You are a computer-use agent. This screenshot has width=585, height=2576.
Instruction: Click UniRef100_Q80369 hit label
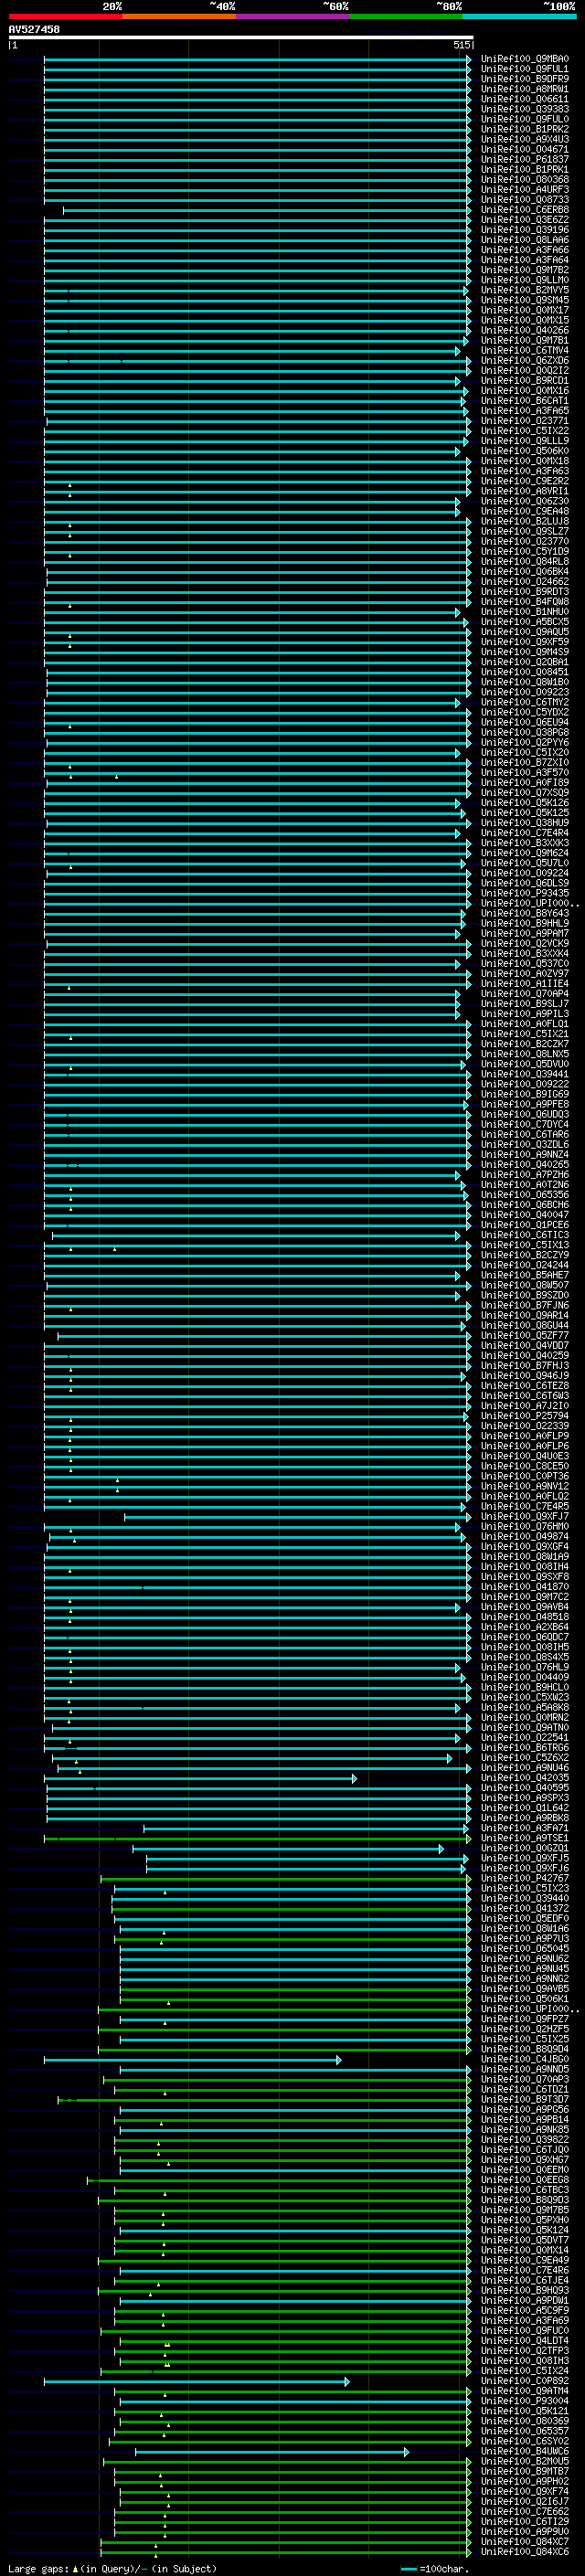[x=525, y=2421]
